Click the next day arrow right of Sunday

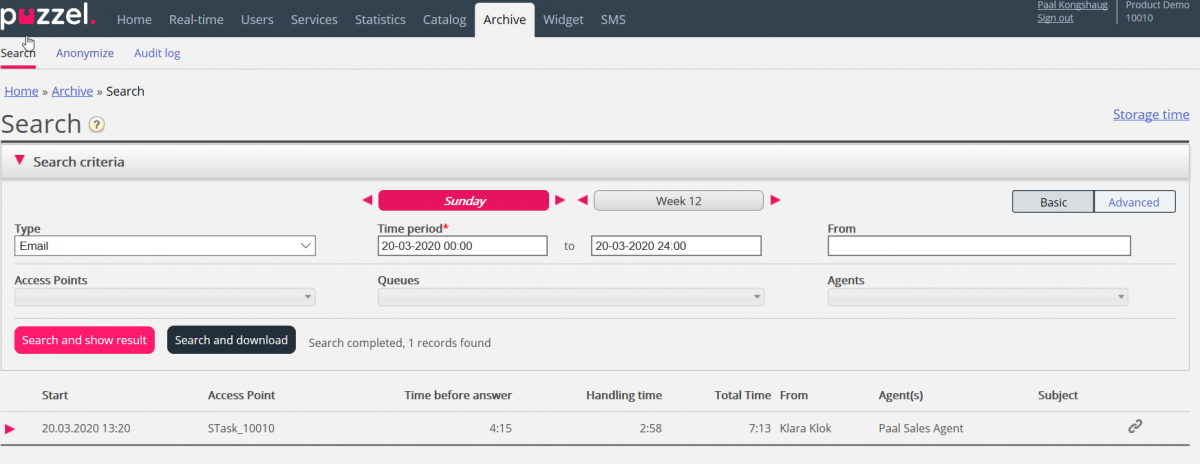tap(560, 201)
